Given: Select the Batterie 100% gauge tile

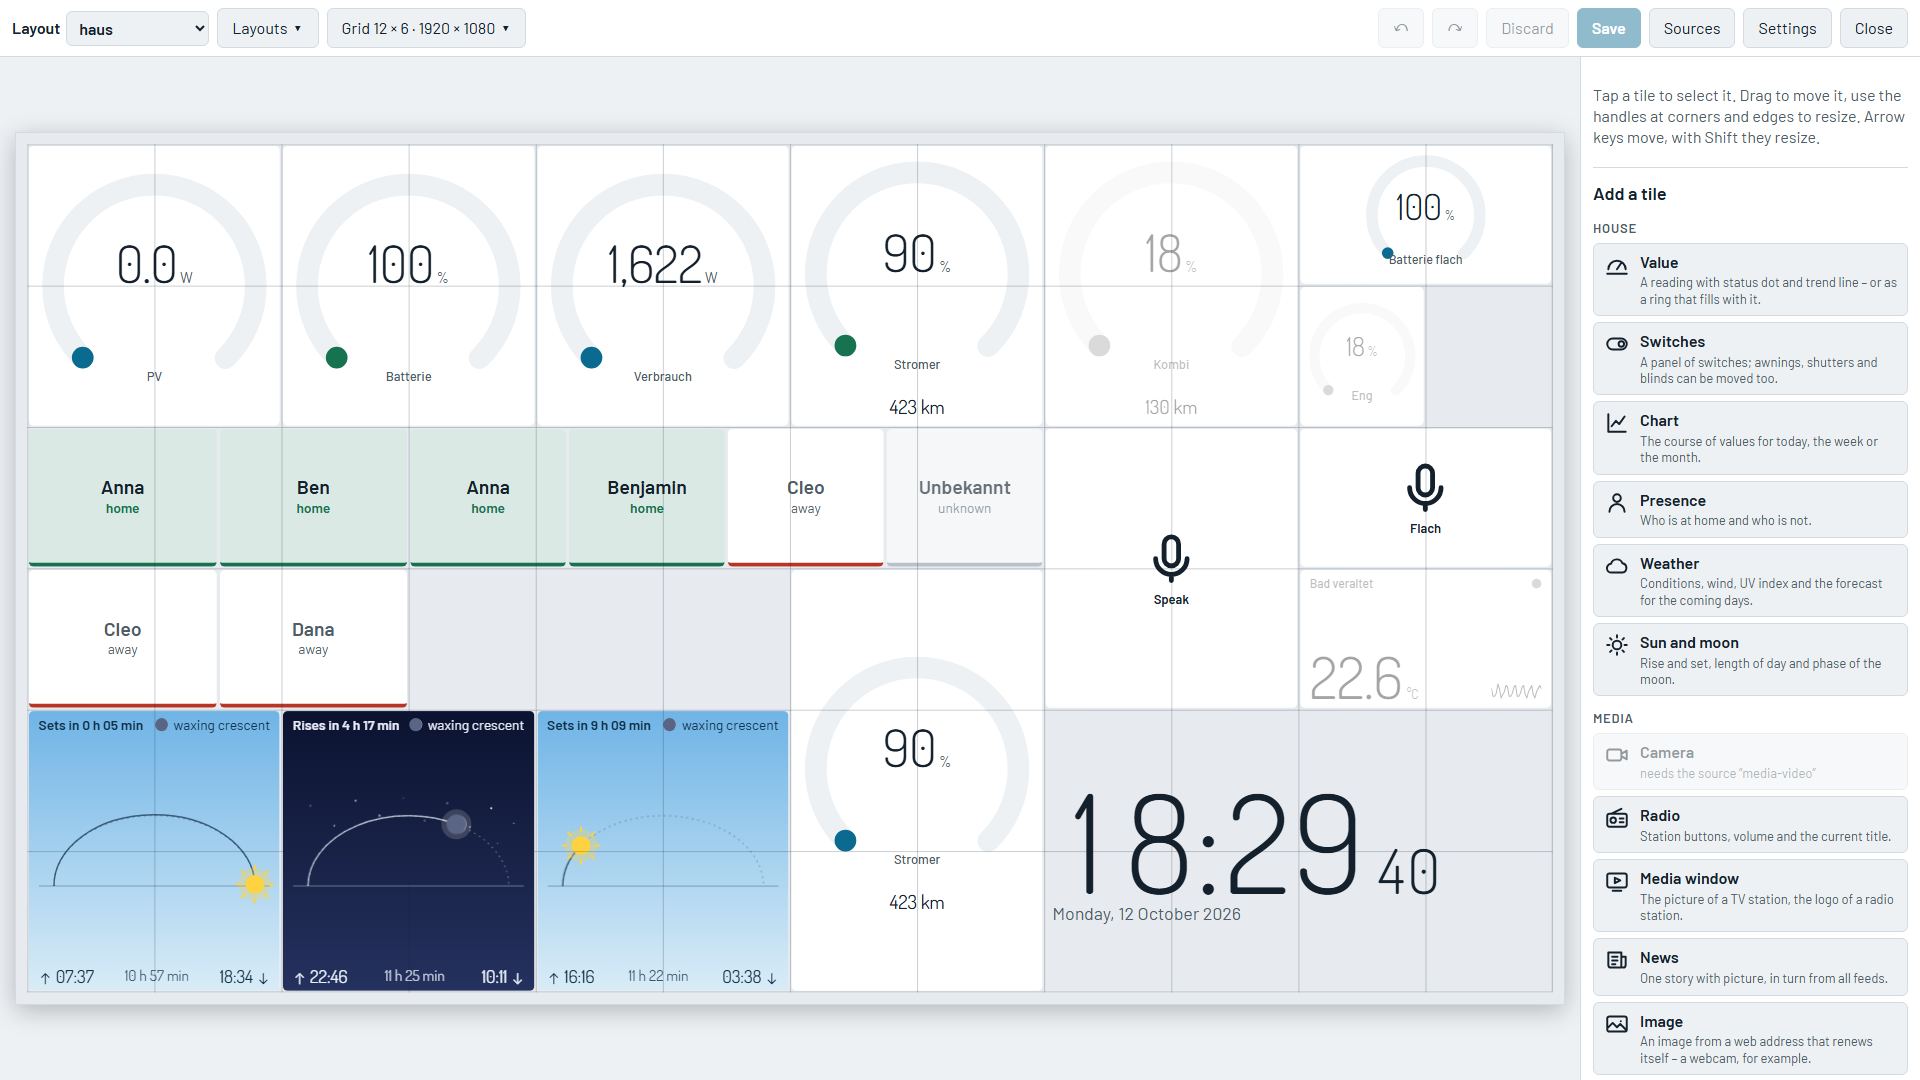Looking at the screenshot, I should [x=408, y=286].
